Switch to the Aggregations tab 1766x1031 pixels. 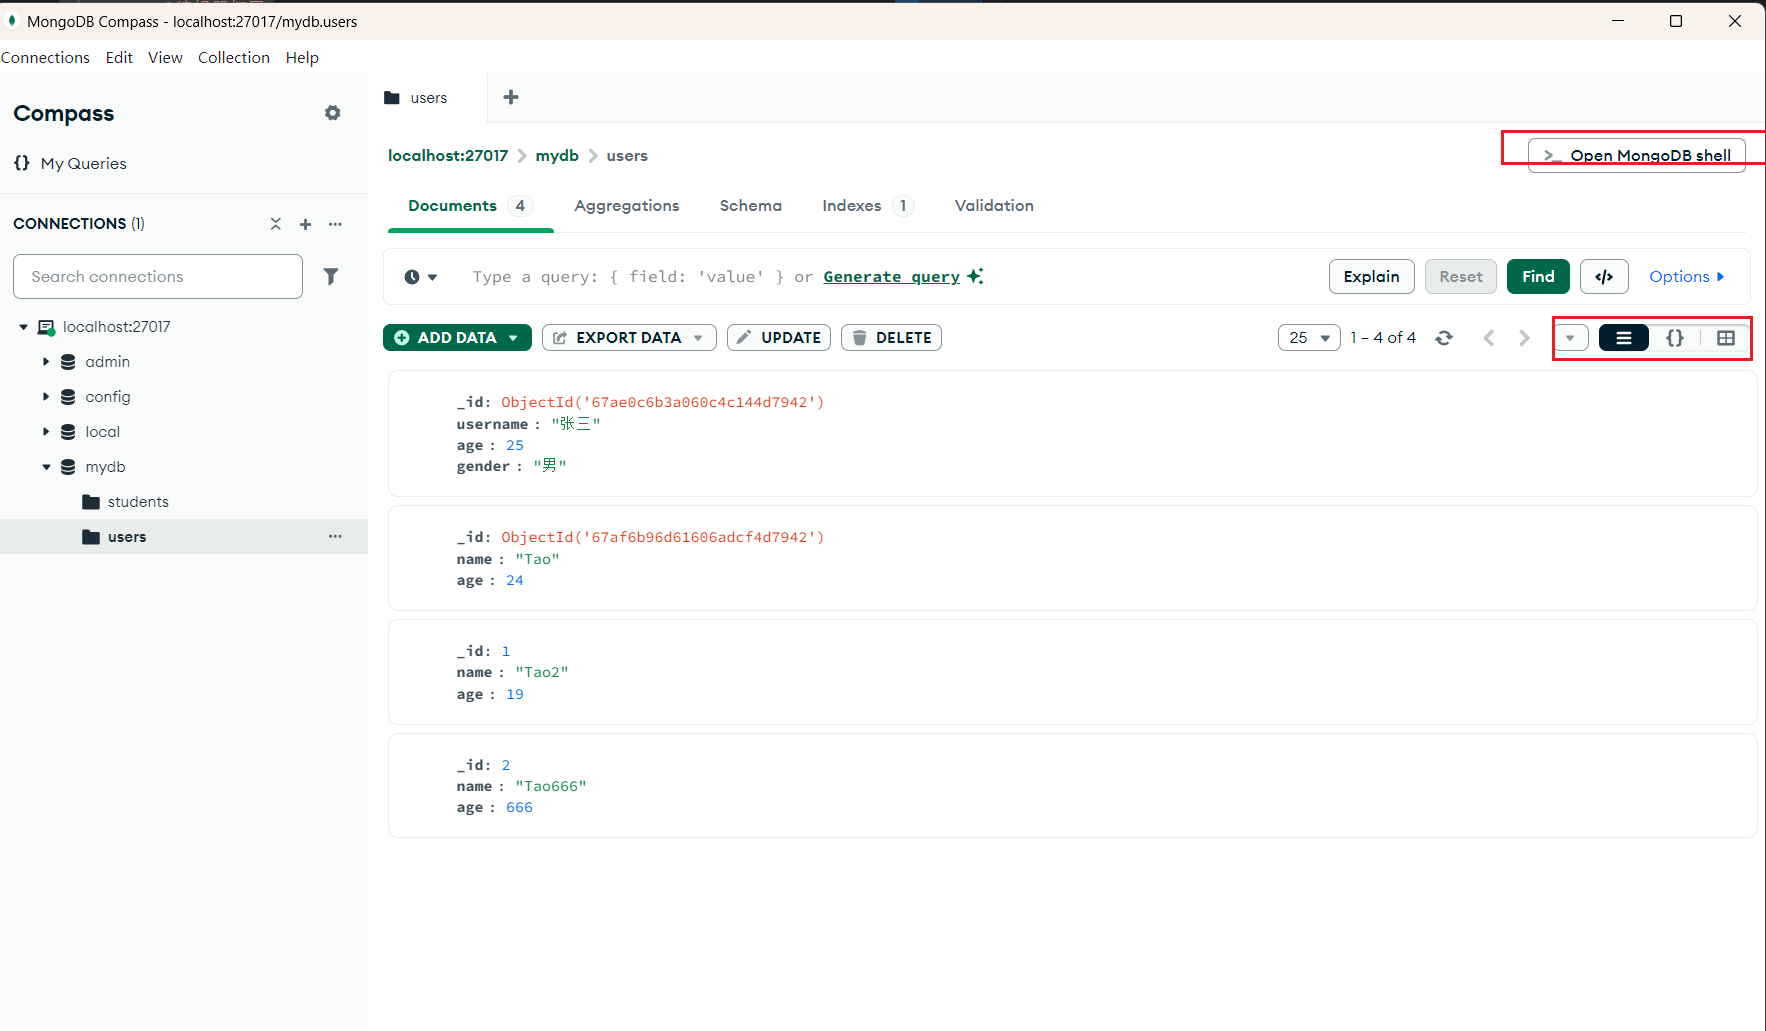click(626, 206)
